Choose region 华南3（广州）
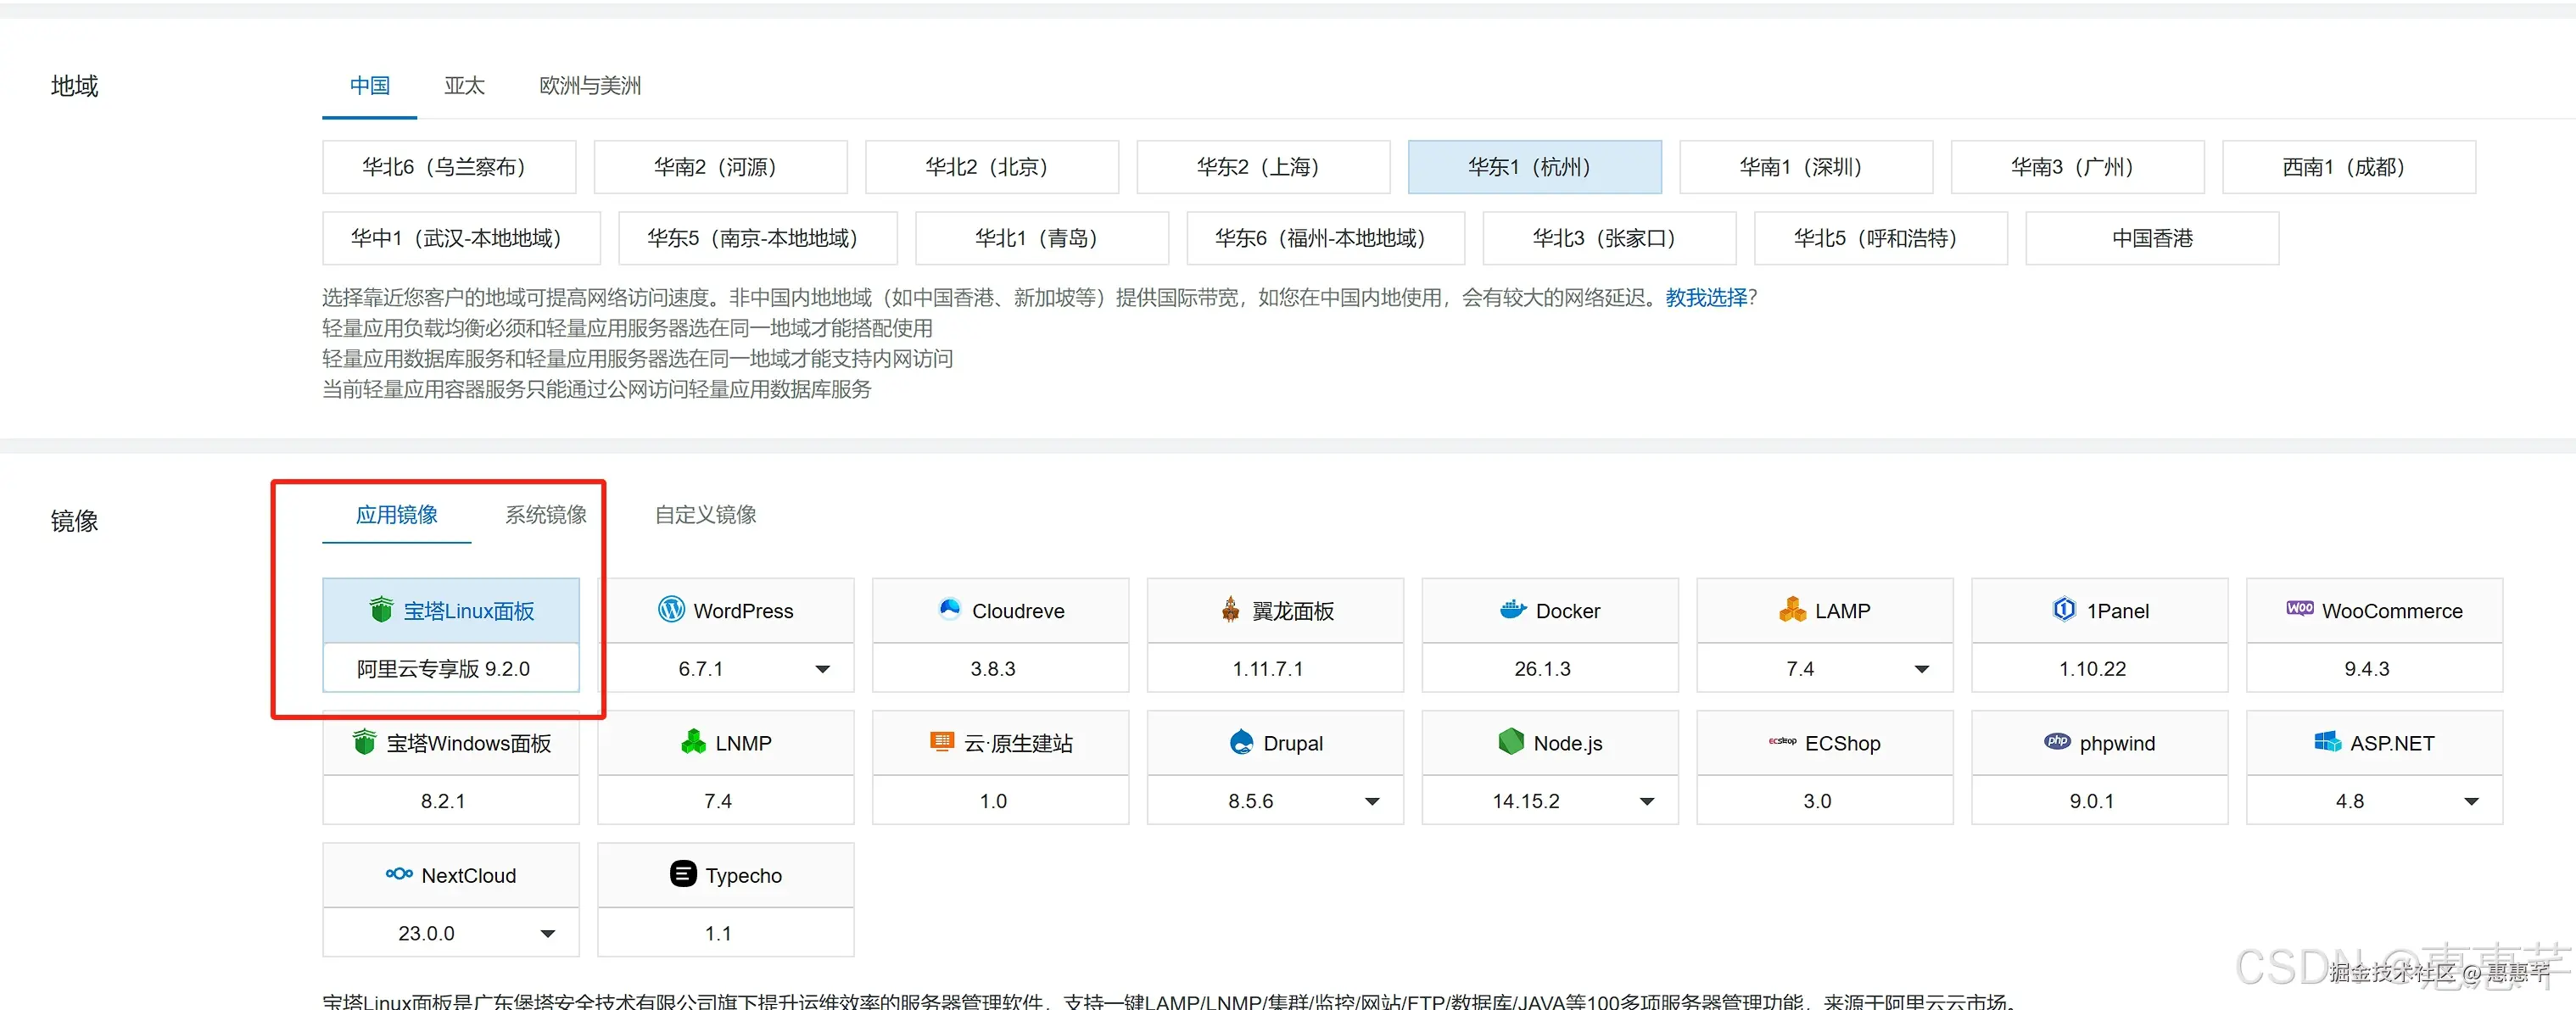 pos(2078,167)
